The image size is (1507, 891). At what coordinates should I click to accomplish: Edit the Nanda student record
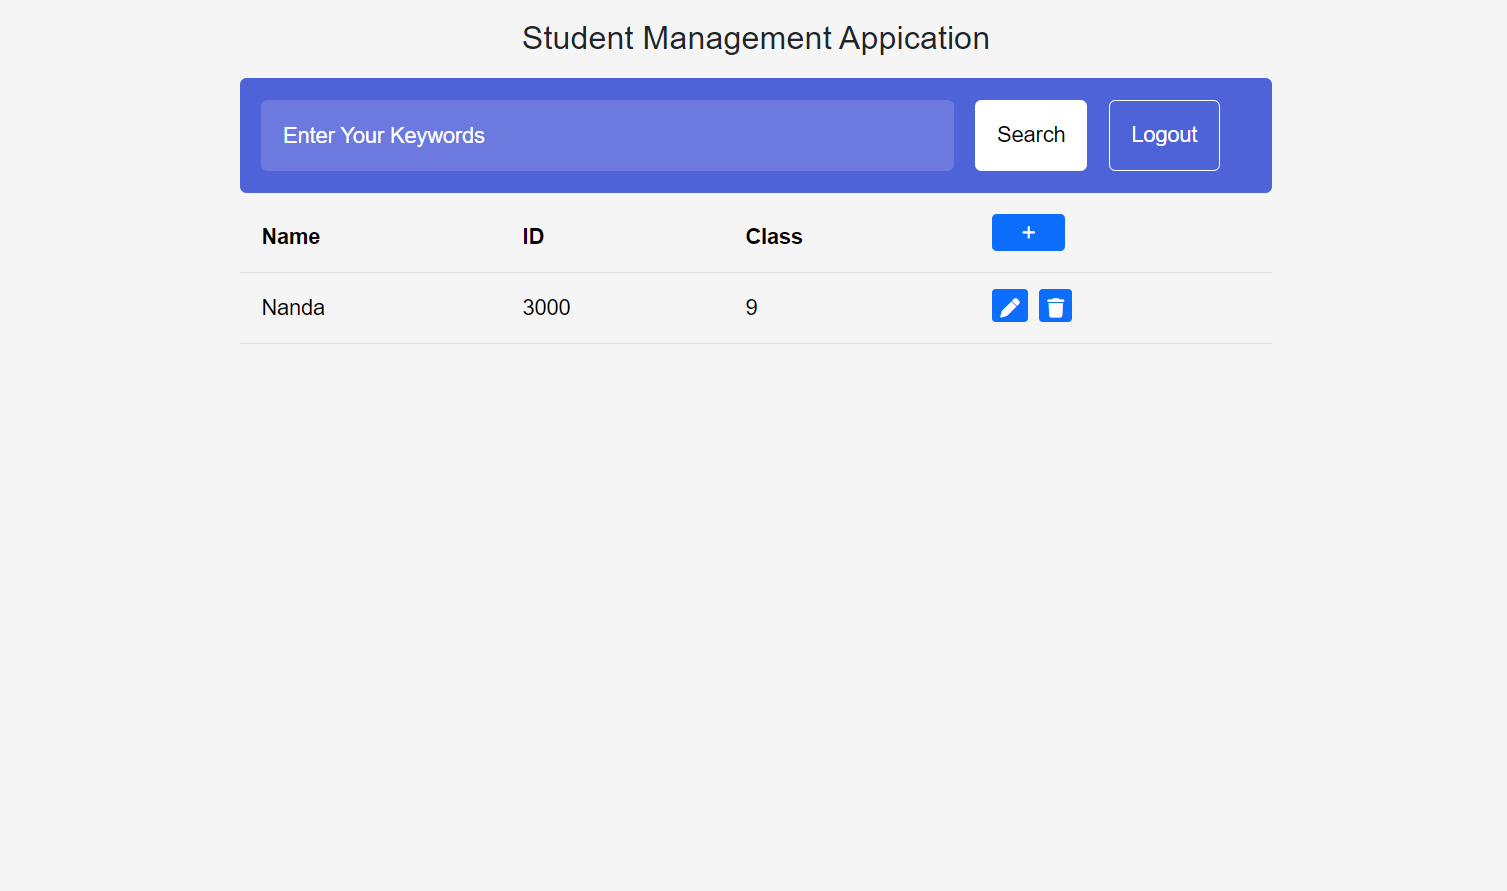coord(1009,306)
